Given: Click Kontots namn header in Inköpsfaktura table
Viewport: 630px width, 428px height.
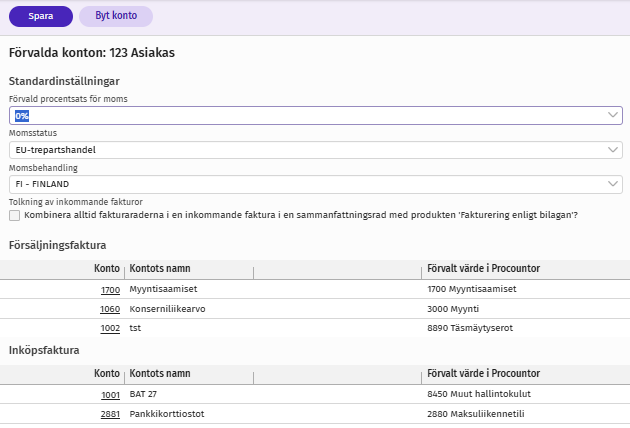Looking at the screenshot, I should 160,373.
